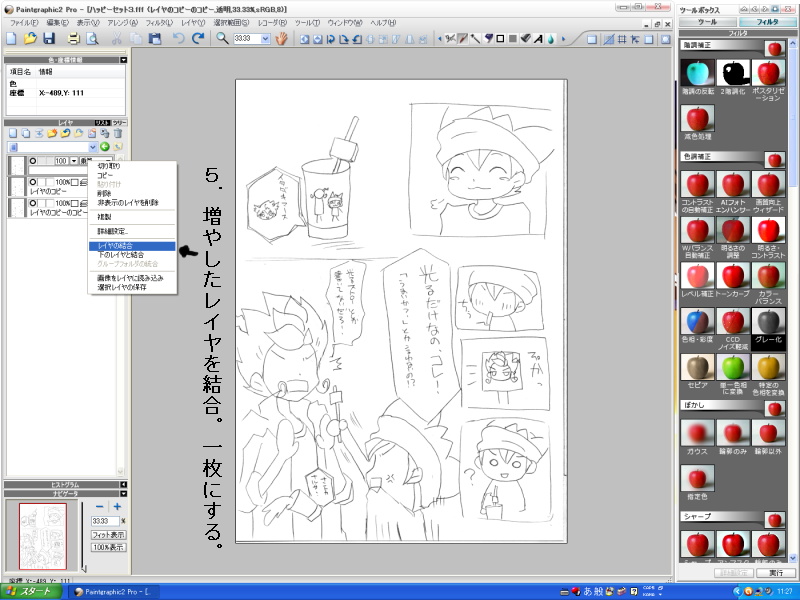
Task: Toggle the grid display icon
Action: pyautogui.click(x=622, y=39)
